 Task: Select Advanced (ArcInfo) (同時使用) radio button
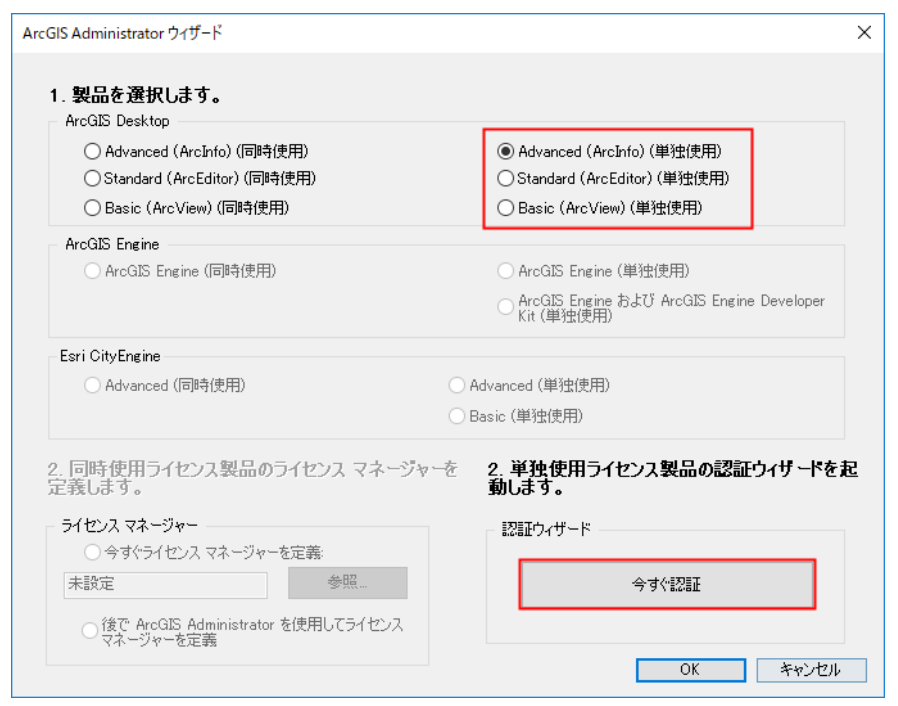click(92, 152)
